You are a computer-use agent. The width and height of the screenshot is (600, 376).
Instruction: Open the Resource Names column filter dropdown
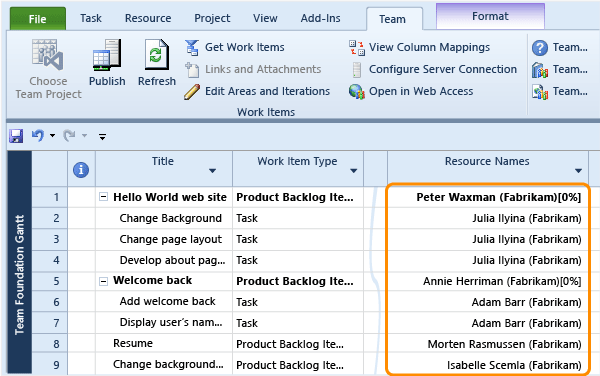click(x=578, y=171)
